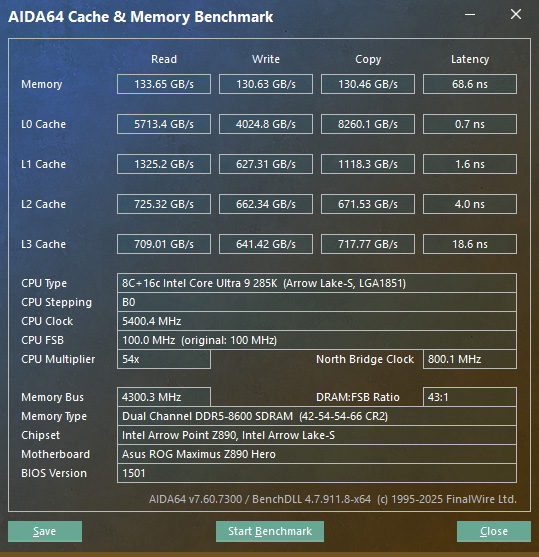The image size is (539, 557).
Task: Select the CPU Clock 5400.4 MHz field
Action: click(317, 321)
